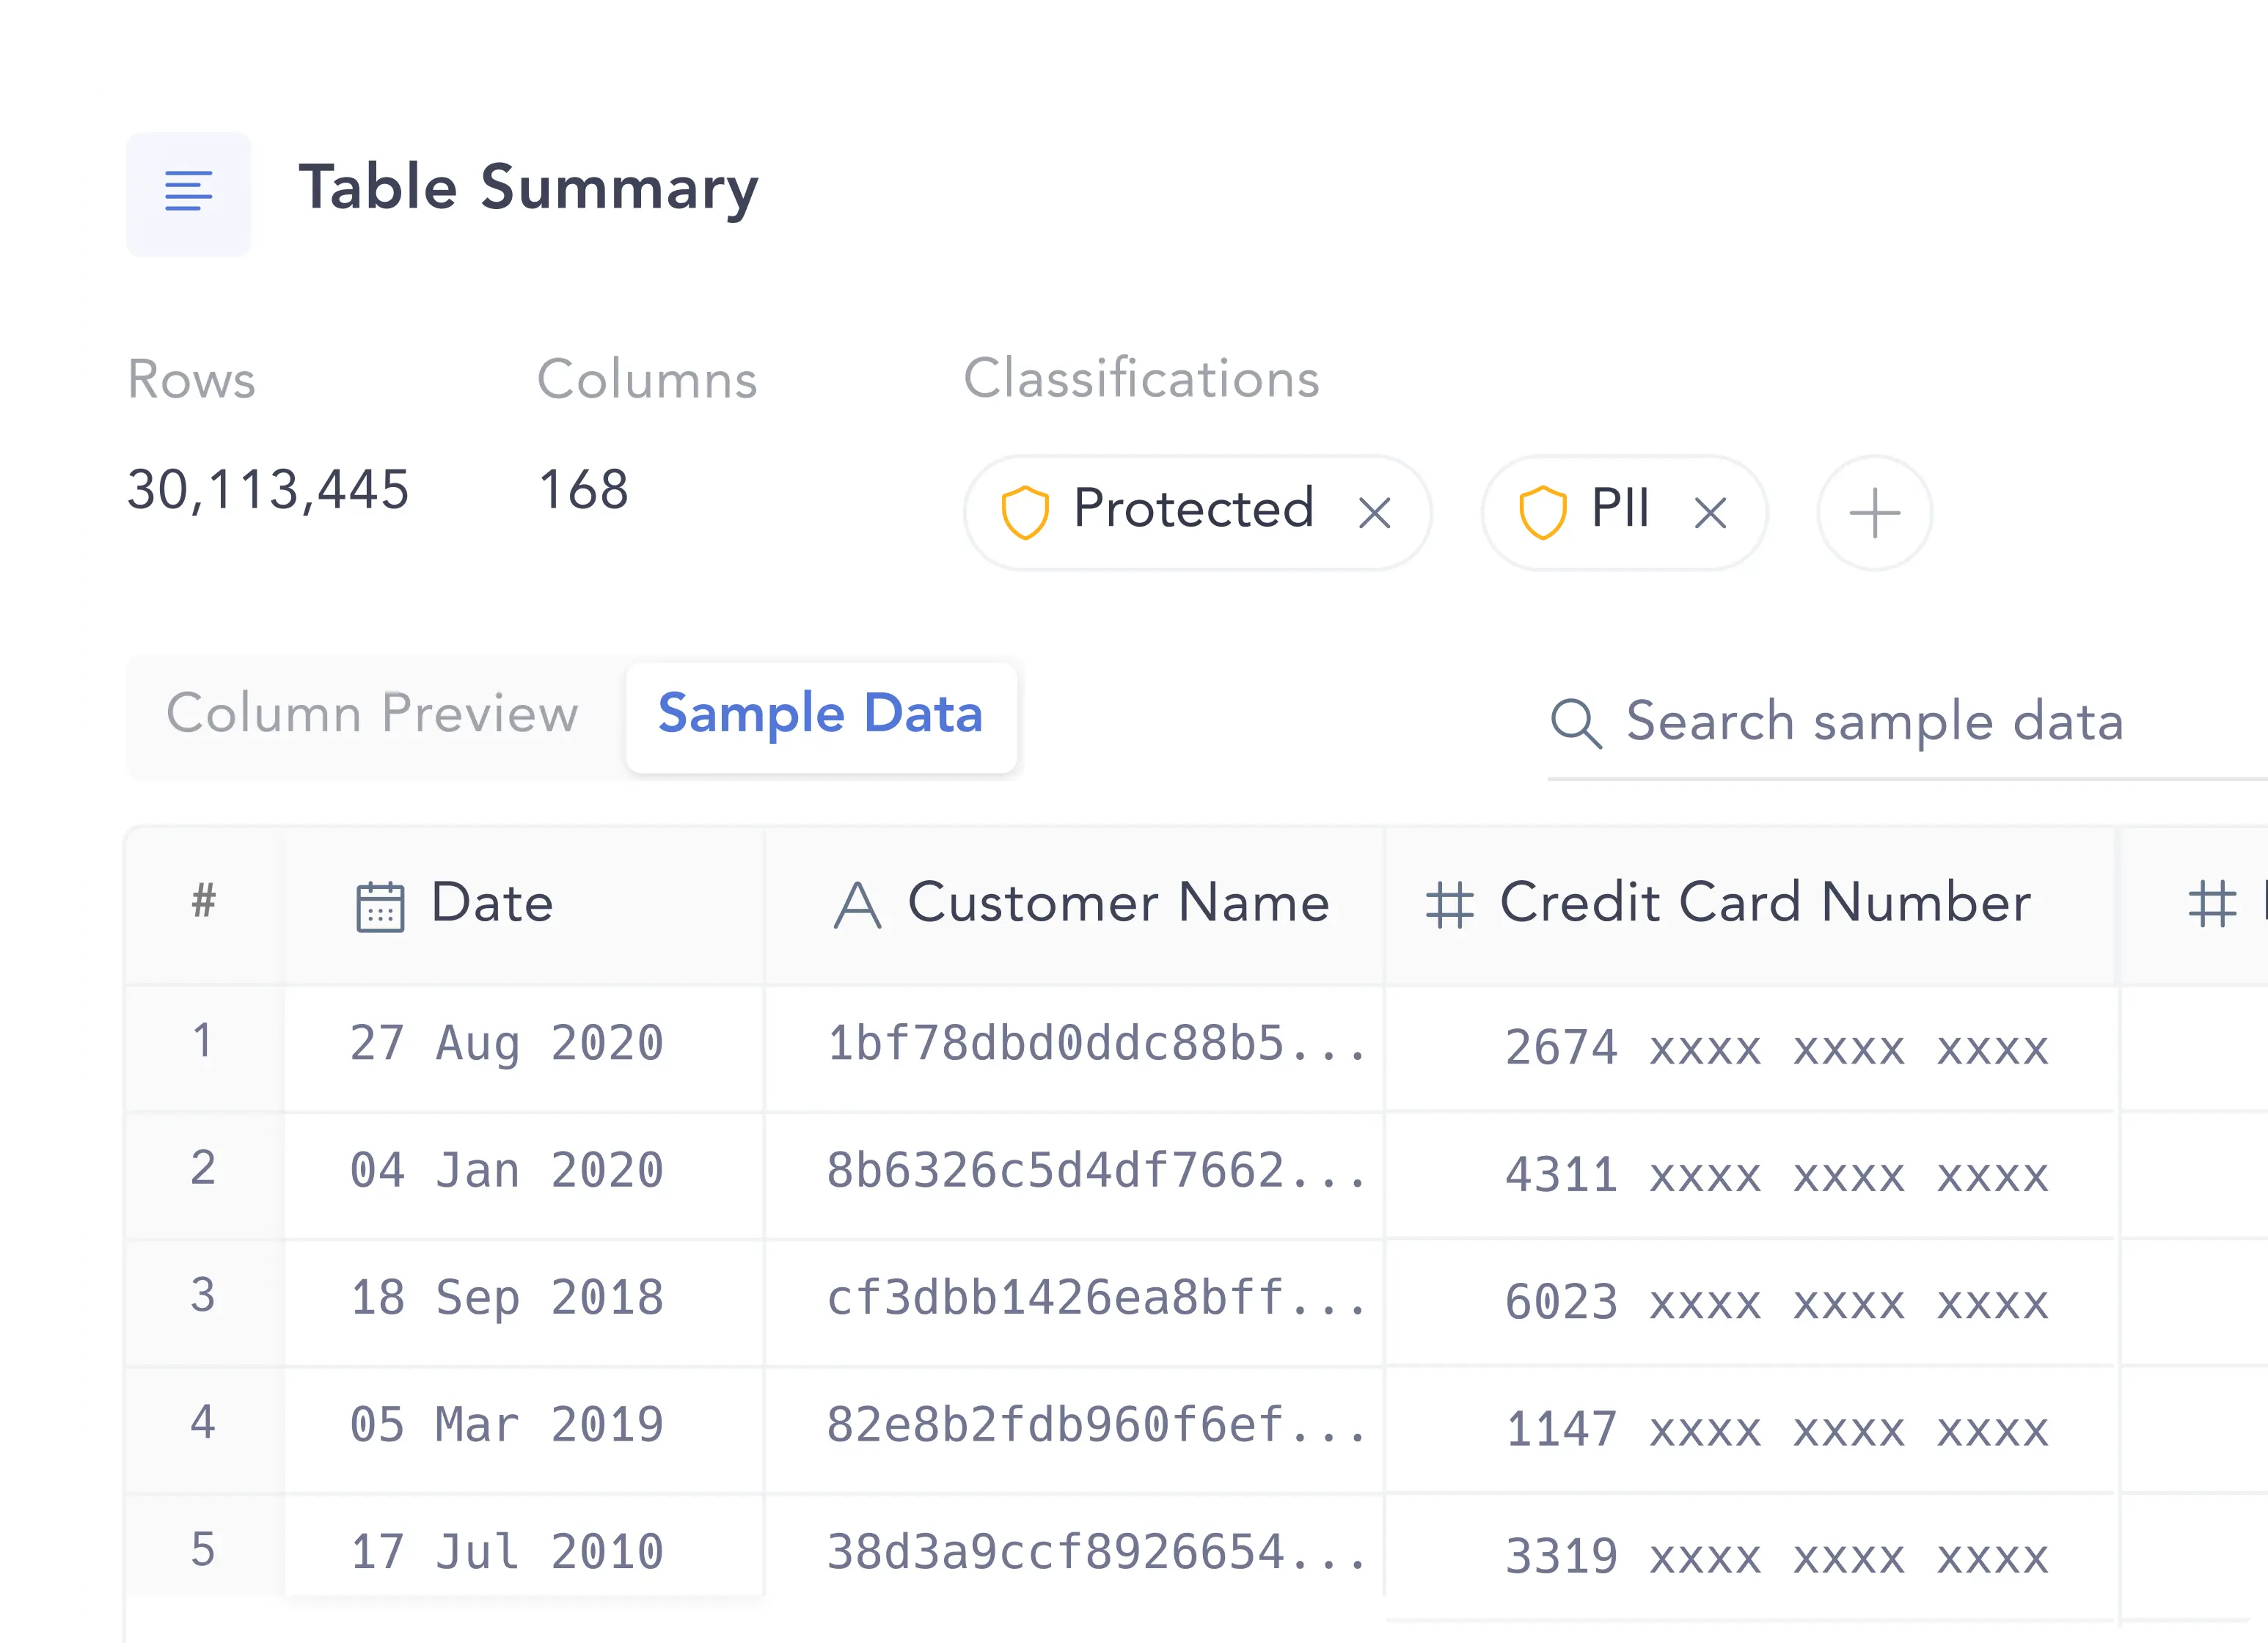This screenshot has height=1643, width=2268.
Task: Switch to the Column Preview tab
Action: point(372,714)
